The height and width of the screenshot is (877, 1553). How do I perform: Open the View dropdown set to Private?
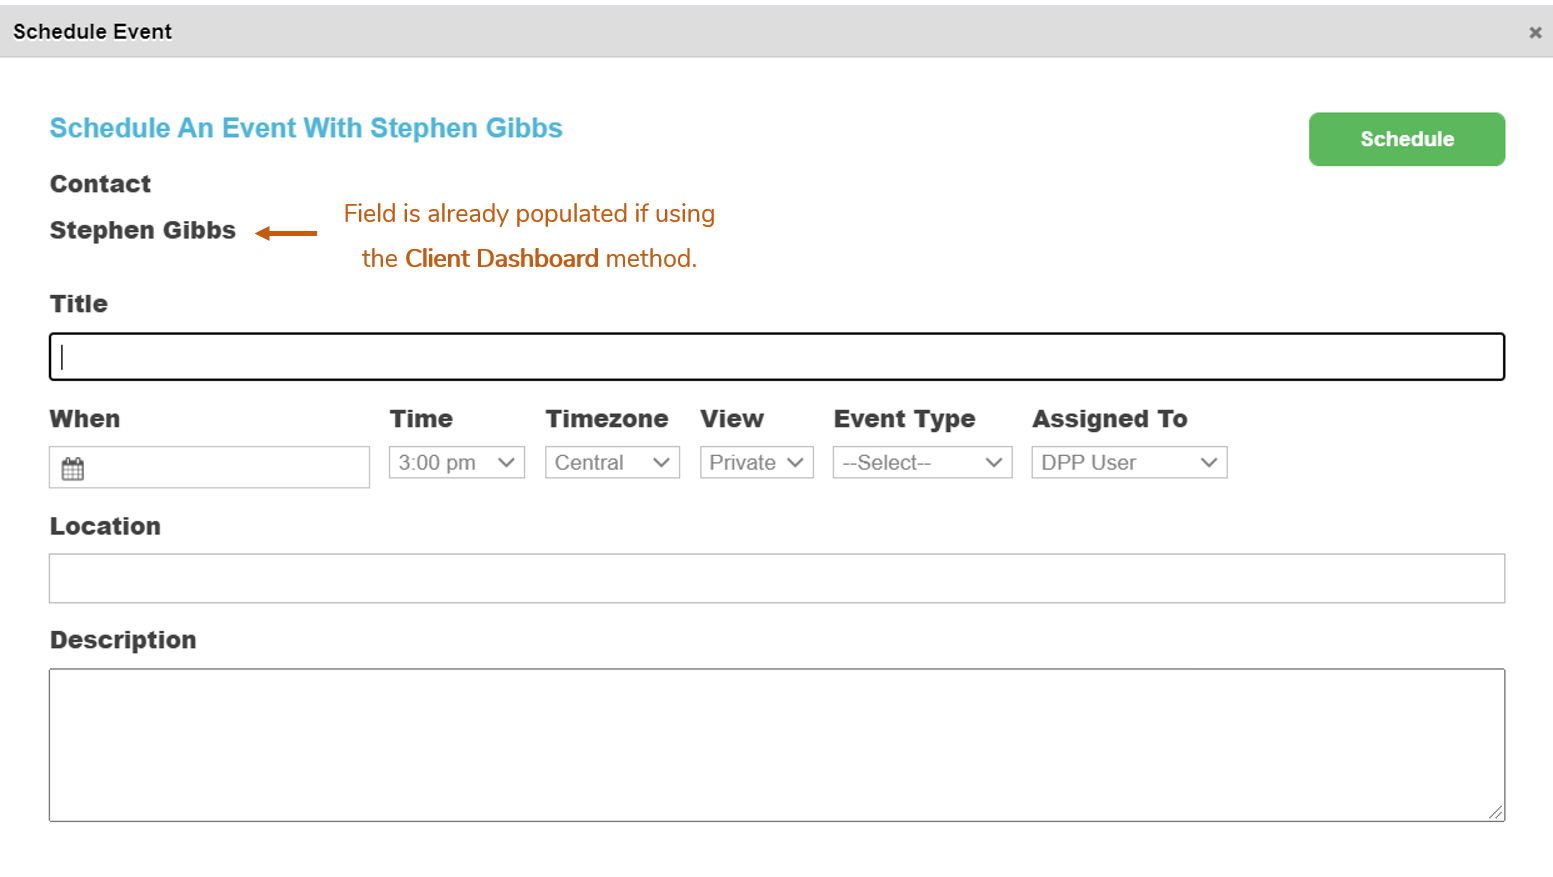757,462
